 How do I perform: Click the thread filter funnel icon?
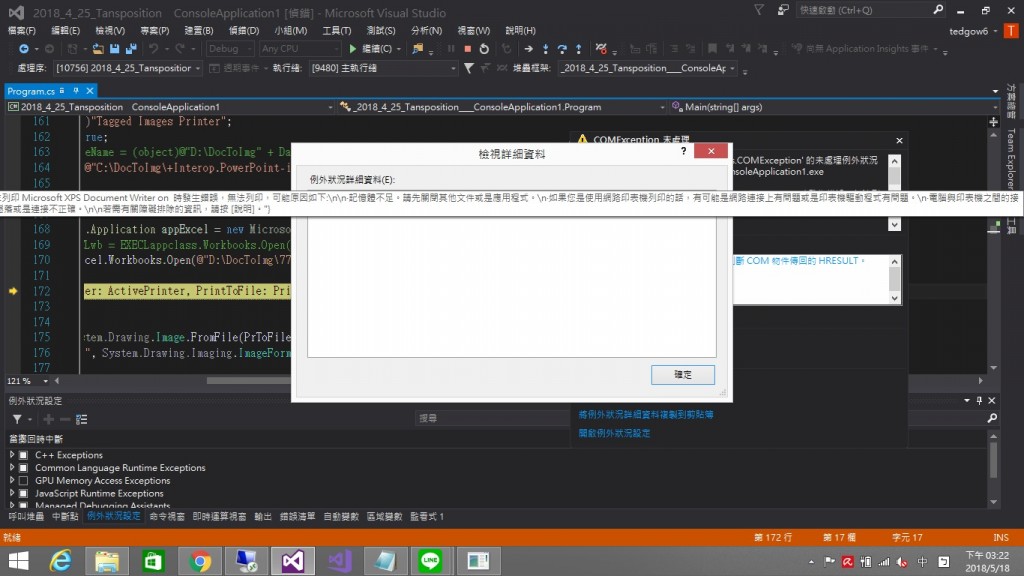469,68
